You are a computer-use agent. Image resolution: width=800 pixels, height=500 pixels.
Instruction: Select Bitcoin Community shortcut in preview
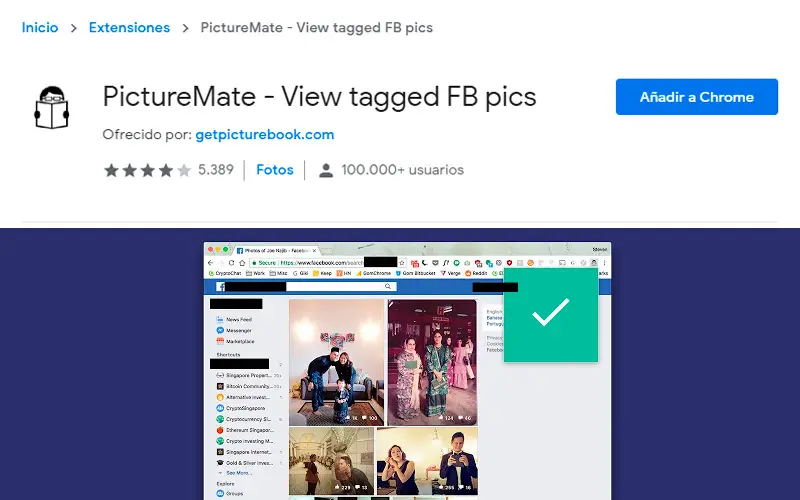click(x=244, y=386)
